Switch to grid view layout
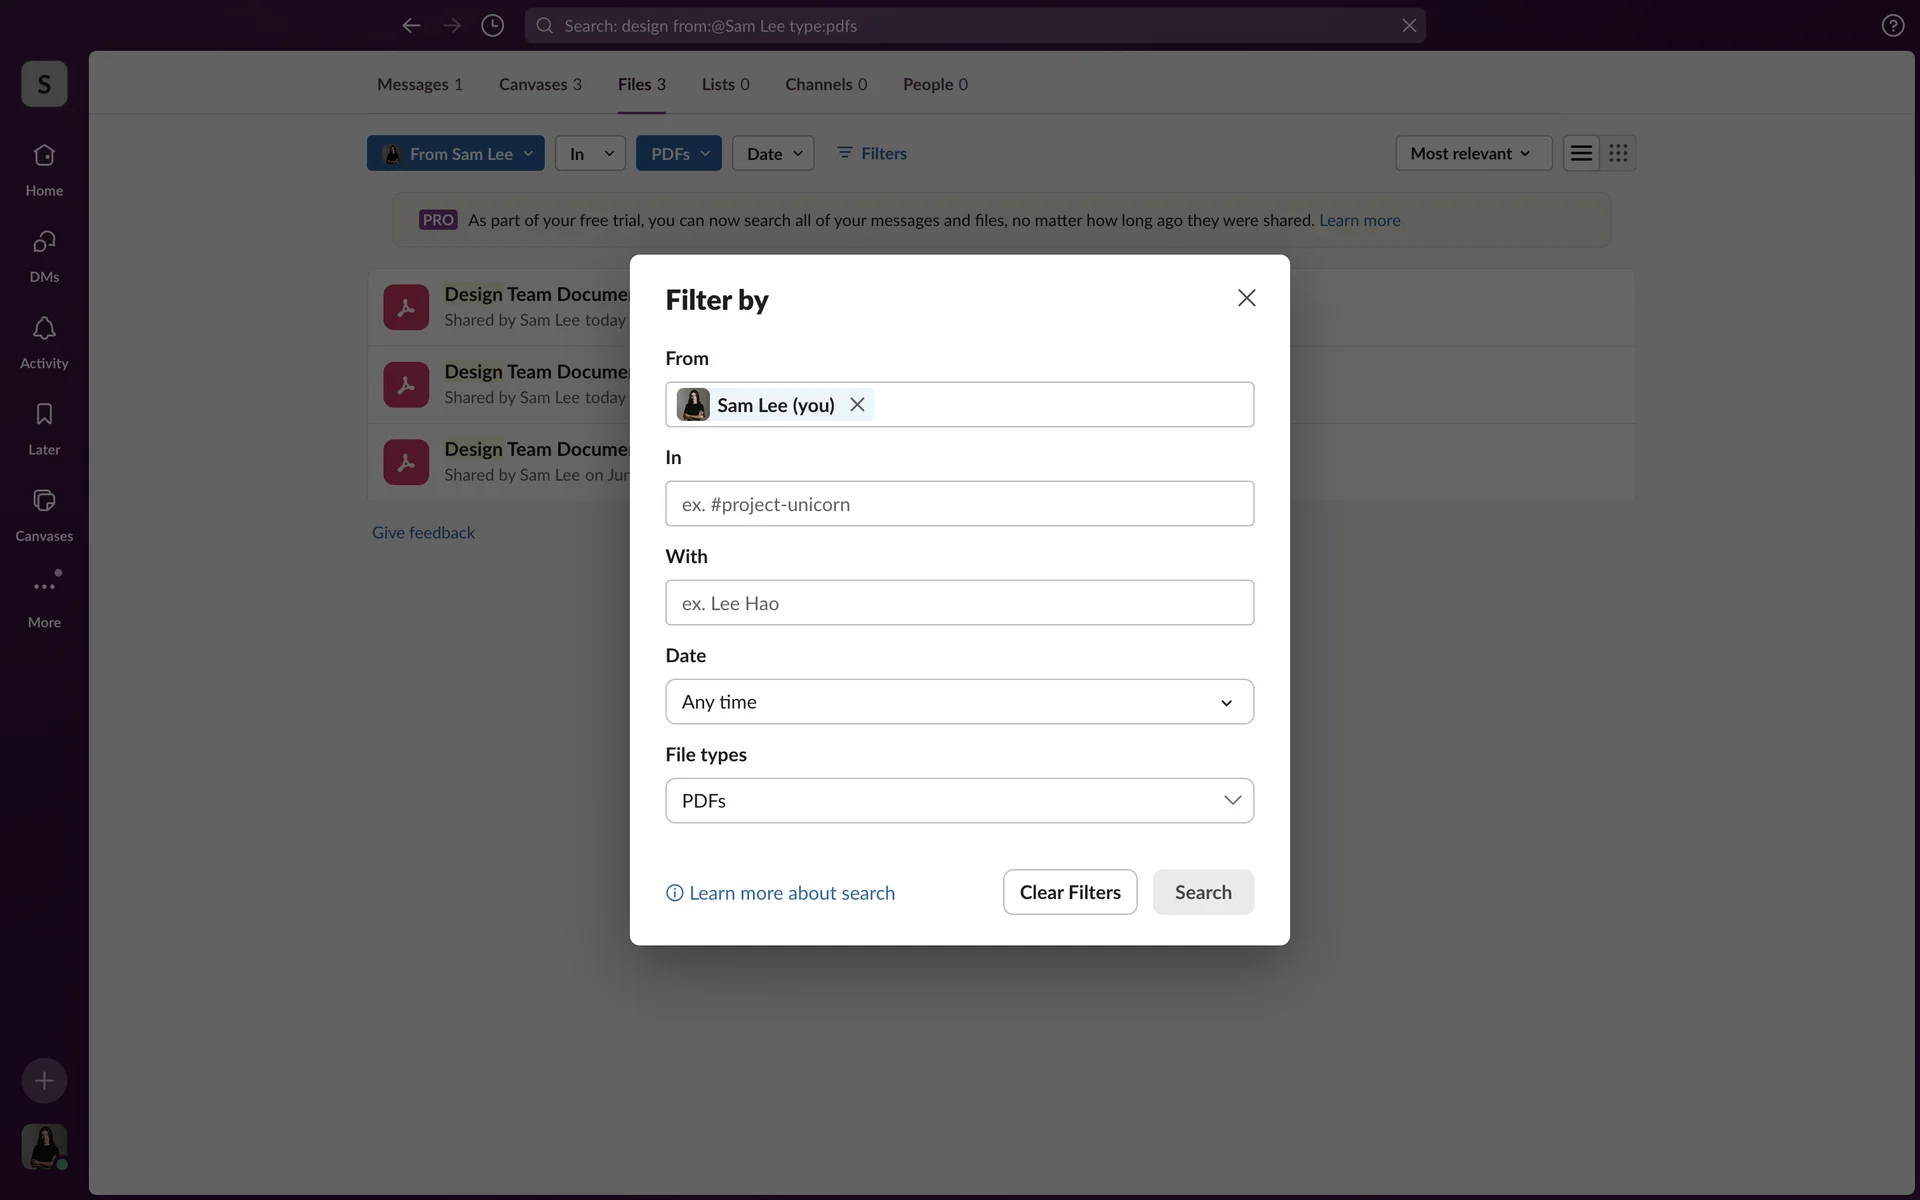 point(1618,153)
